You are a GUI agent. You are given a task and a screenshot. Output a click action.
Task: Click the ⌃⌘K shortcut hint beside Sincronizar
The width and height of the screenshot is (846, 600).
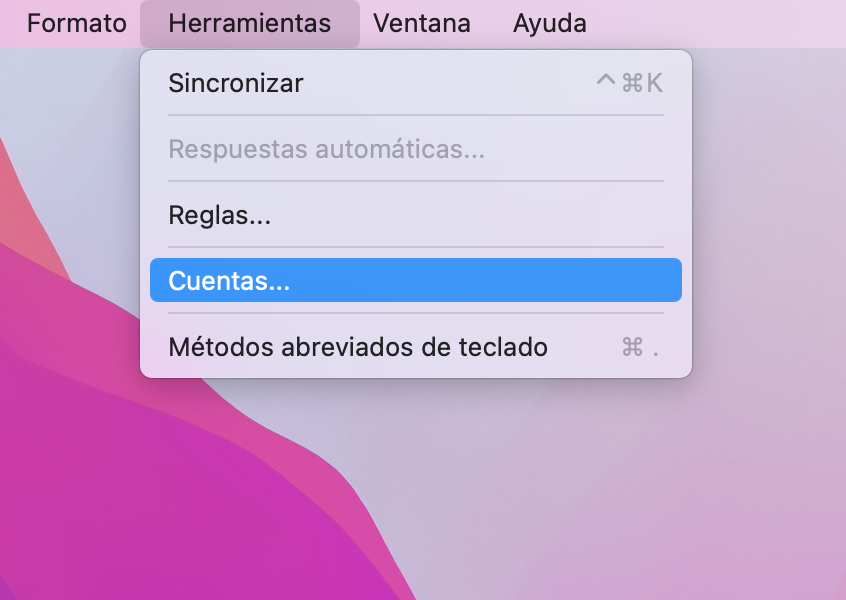[x=630, y=83]
